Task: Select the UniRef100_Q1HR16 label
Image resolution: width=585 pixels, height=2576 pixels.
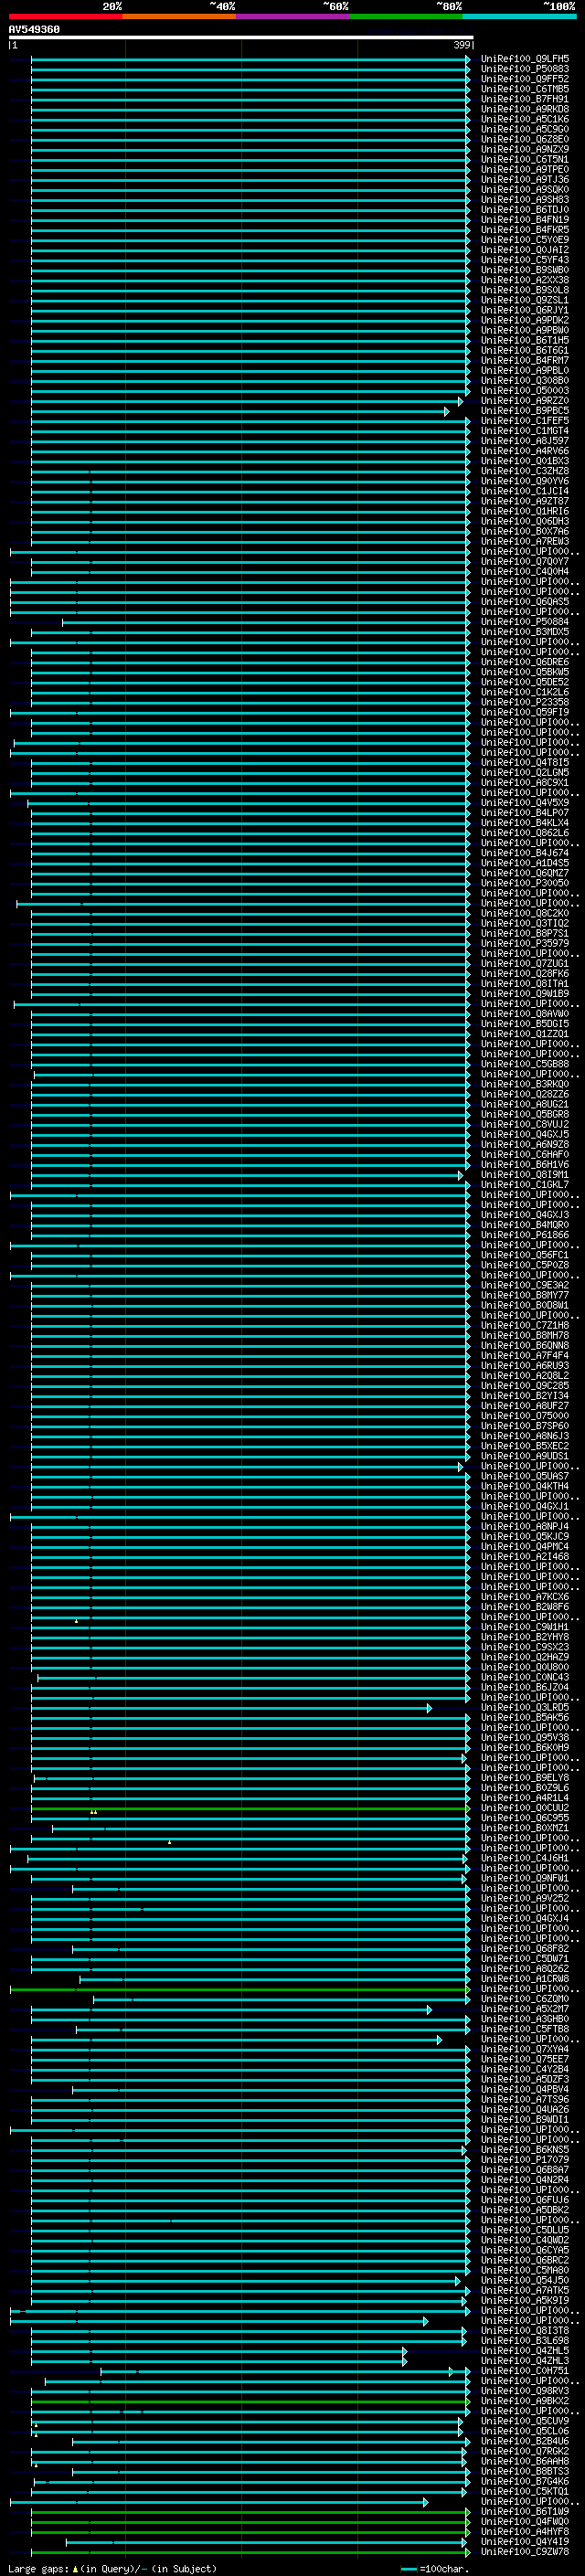Action: coord(525,511)
